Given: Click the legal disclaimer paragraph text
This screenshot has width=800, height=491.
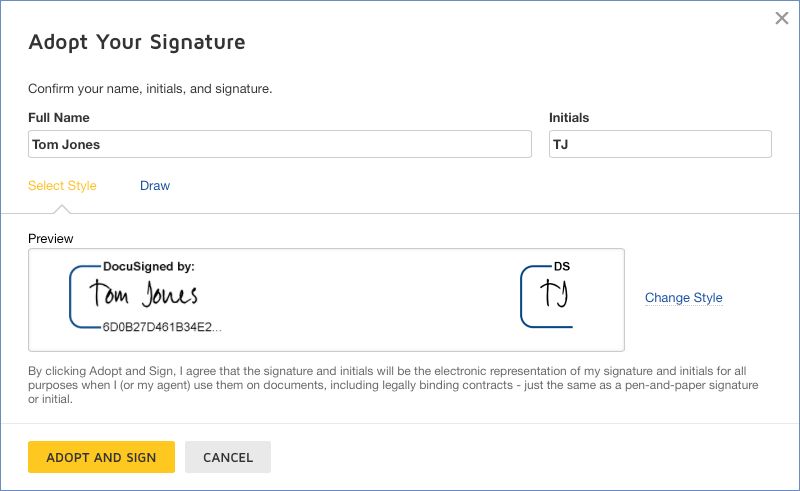Looking at the screenshot, I should 393,385.
